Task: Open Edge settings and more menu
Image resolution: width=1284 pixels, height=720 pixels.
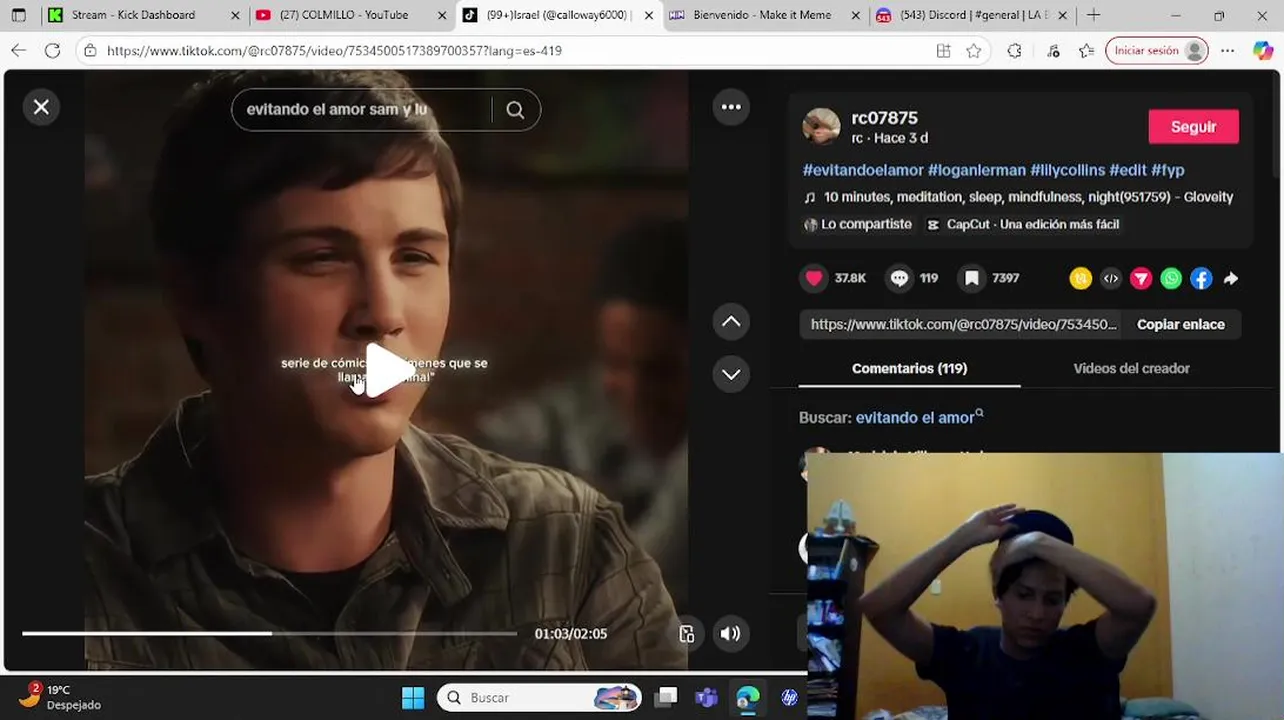Action: [1228, 50]
